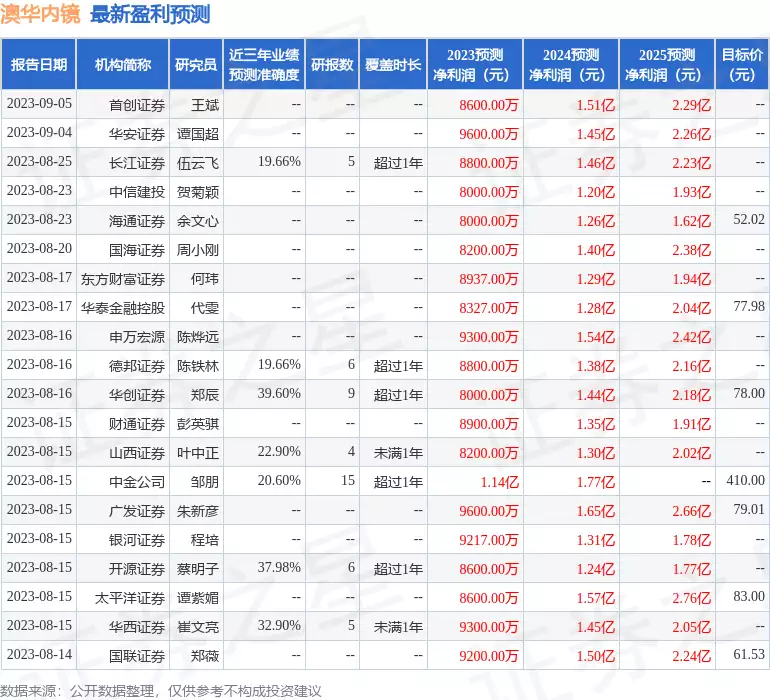Click the 研报数 column header
Viewport: 770px width, 700px height.
(x=332, y=65)
